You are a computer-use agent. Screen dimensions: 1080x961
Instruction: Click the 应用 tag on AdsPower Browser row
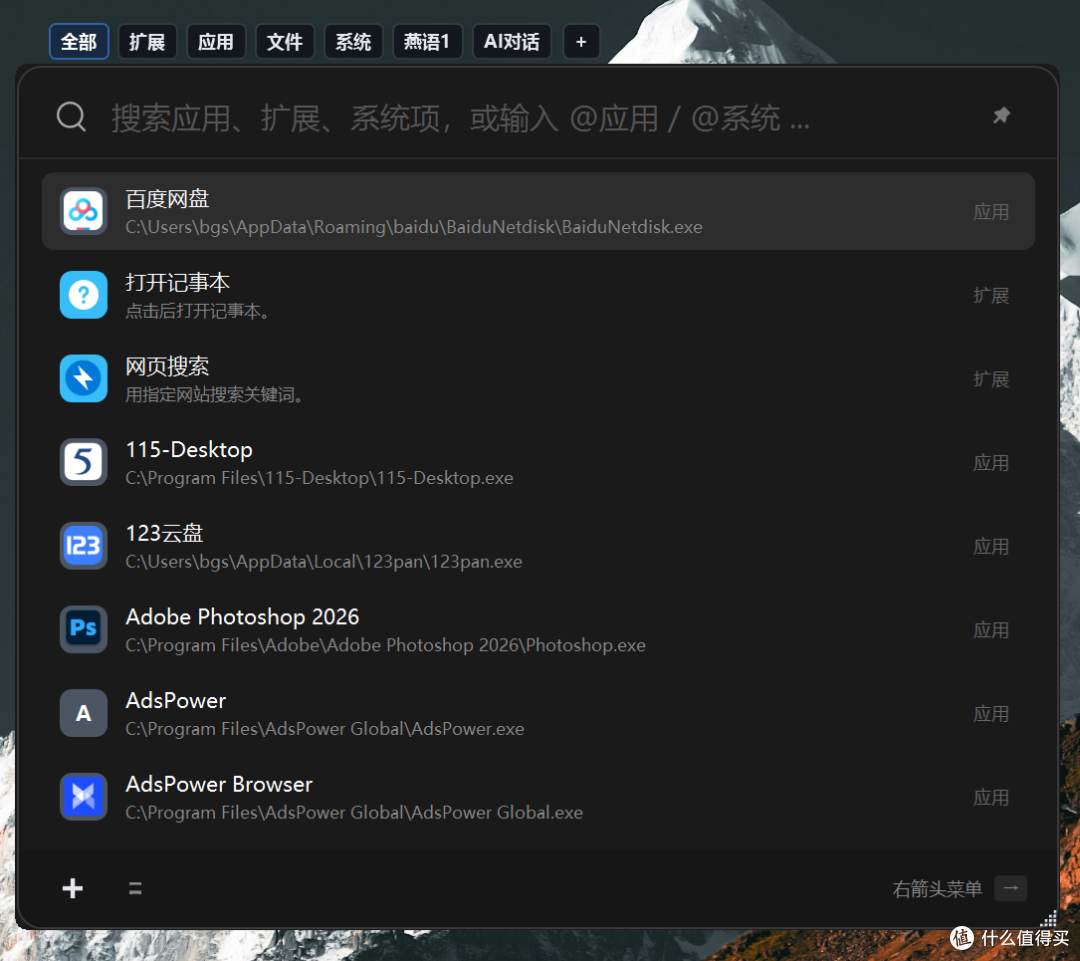(991, 797)
